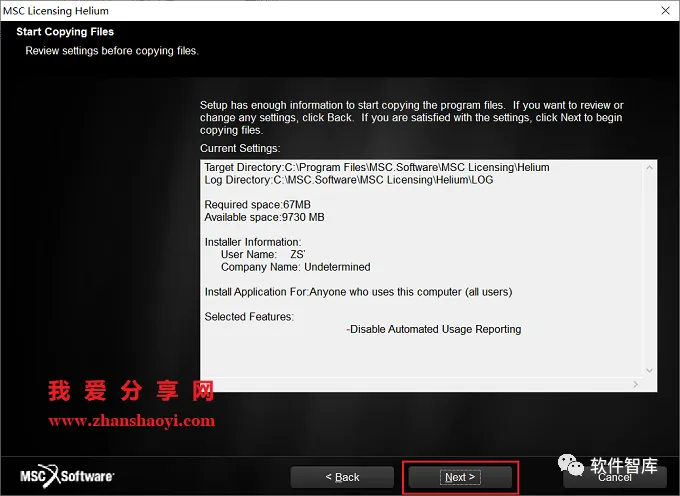Click the Next button to begin copying
Image resolution: width=680 pixels, height=496 pixels.
[460, 477]
